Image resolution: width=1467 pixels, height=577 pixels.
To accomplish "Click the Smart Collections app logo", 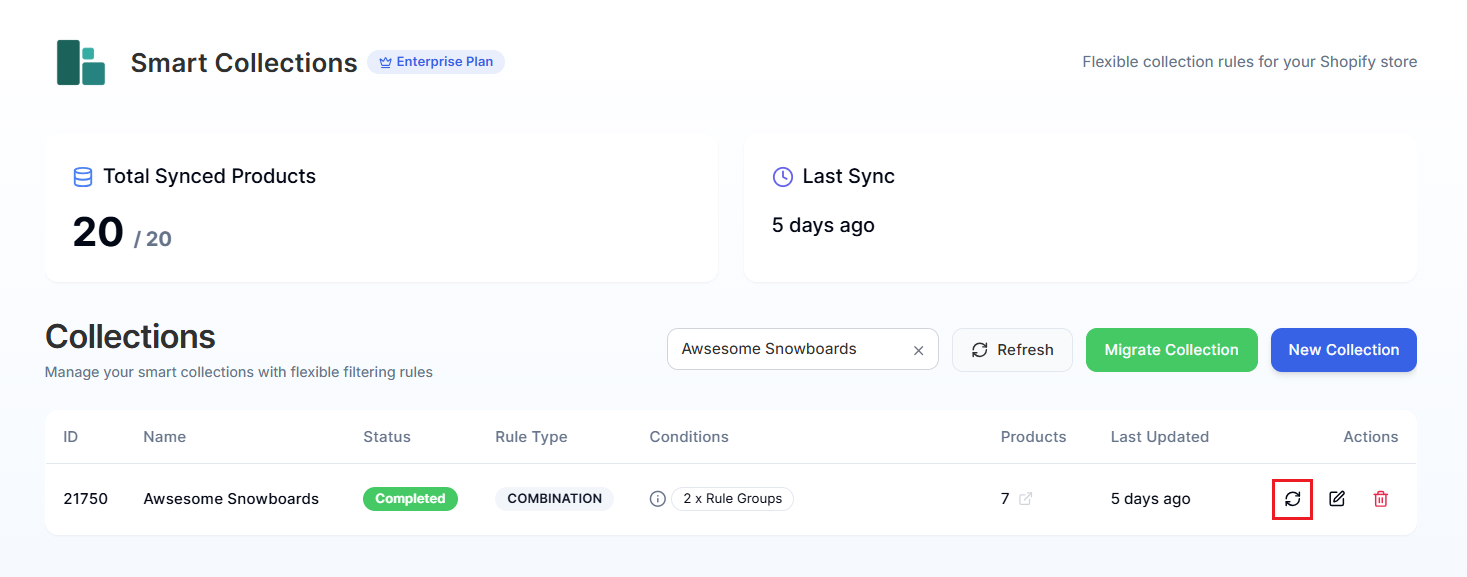I will (81, 62).
